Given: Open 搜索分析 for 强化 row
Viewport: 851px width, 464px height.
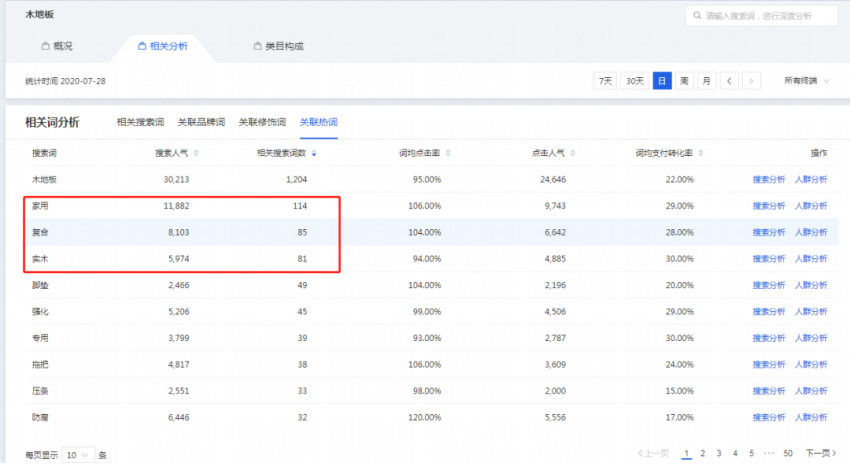Looking at the screenshot, I should 769,312.
